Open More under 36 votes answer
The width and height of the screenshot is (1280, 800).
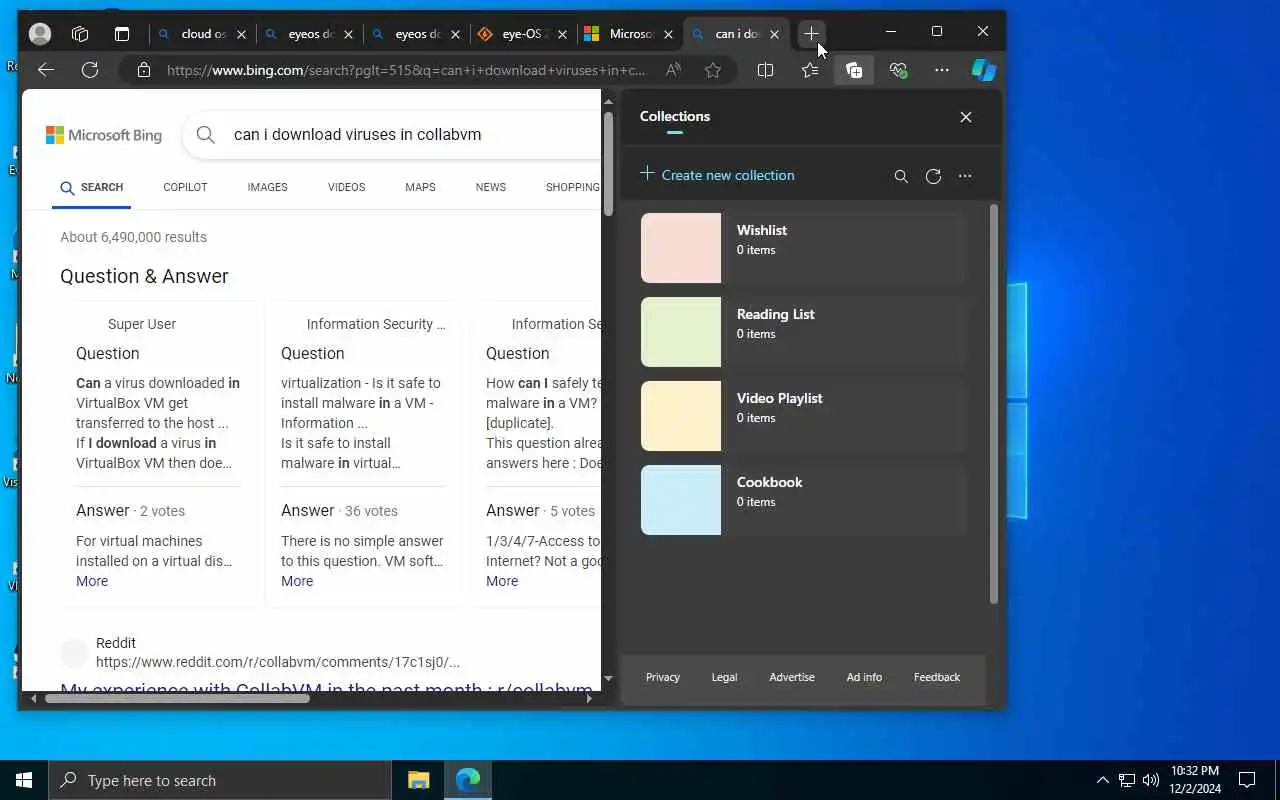coord(297,581)
